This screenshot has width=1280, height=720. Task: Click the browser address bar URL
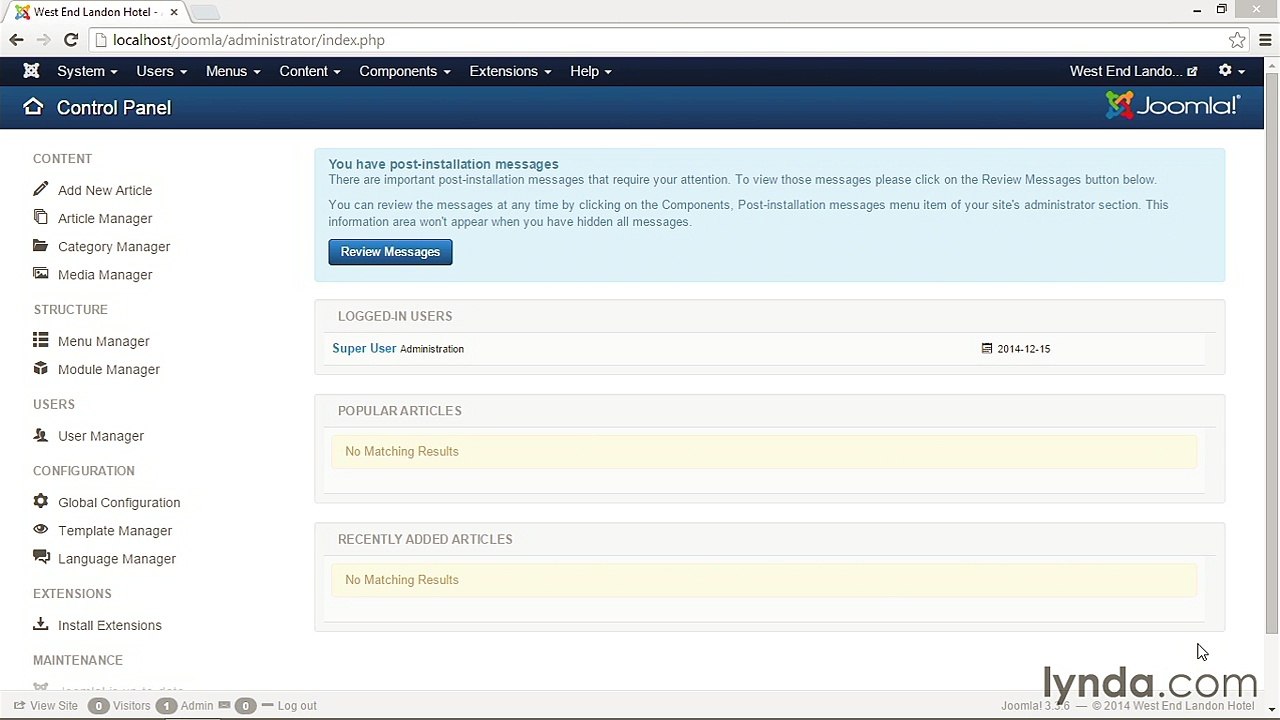pyautogui.click(x=249, y=40)
